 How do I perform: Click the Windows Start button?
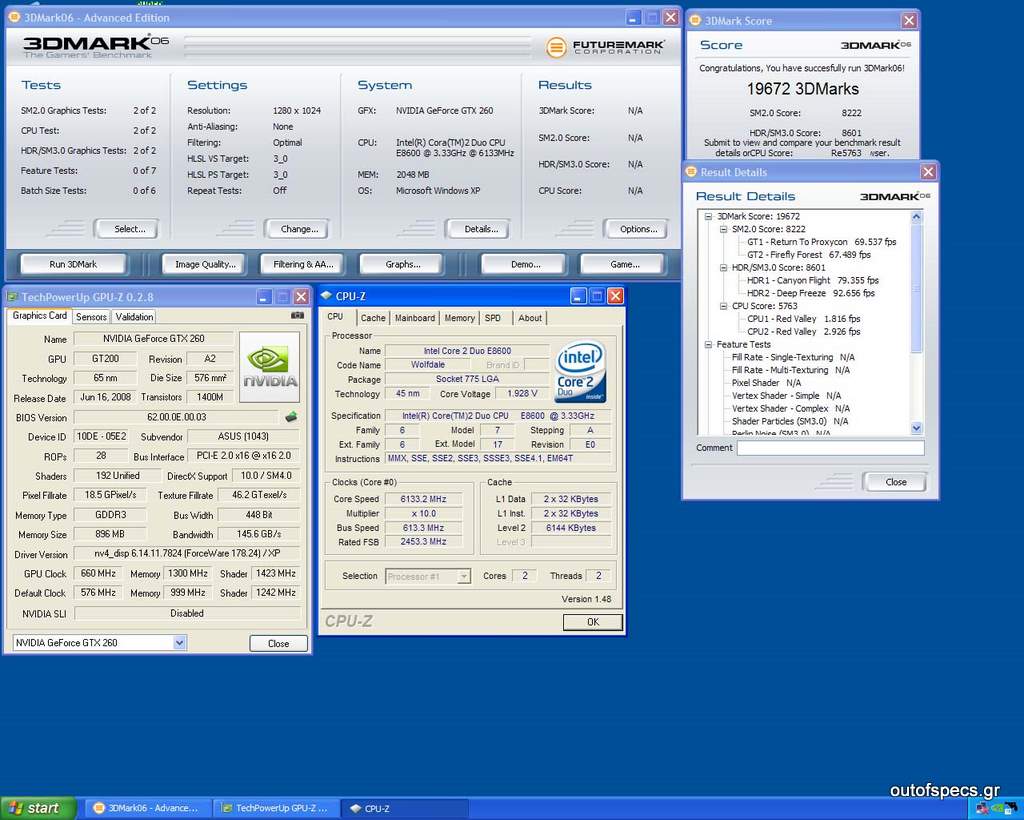(x=37, y=808)
